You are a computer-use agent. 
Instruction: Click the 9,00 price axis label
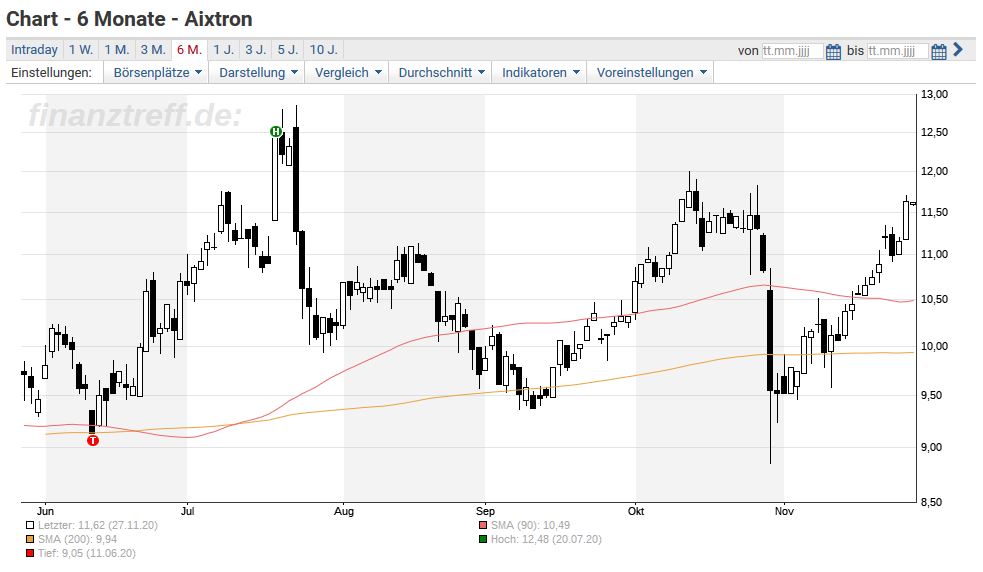[931, 447]
